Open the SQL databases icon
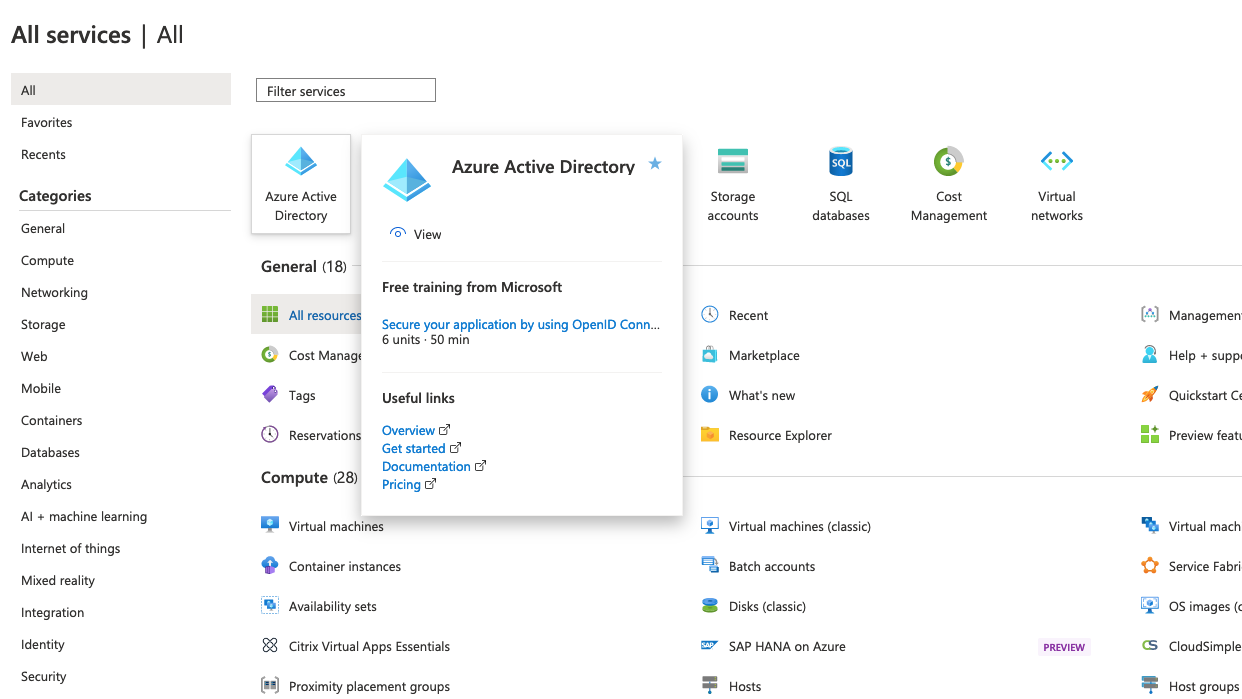 [x=841, y=161]
